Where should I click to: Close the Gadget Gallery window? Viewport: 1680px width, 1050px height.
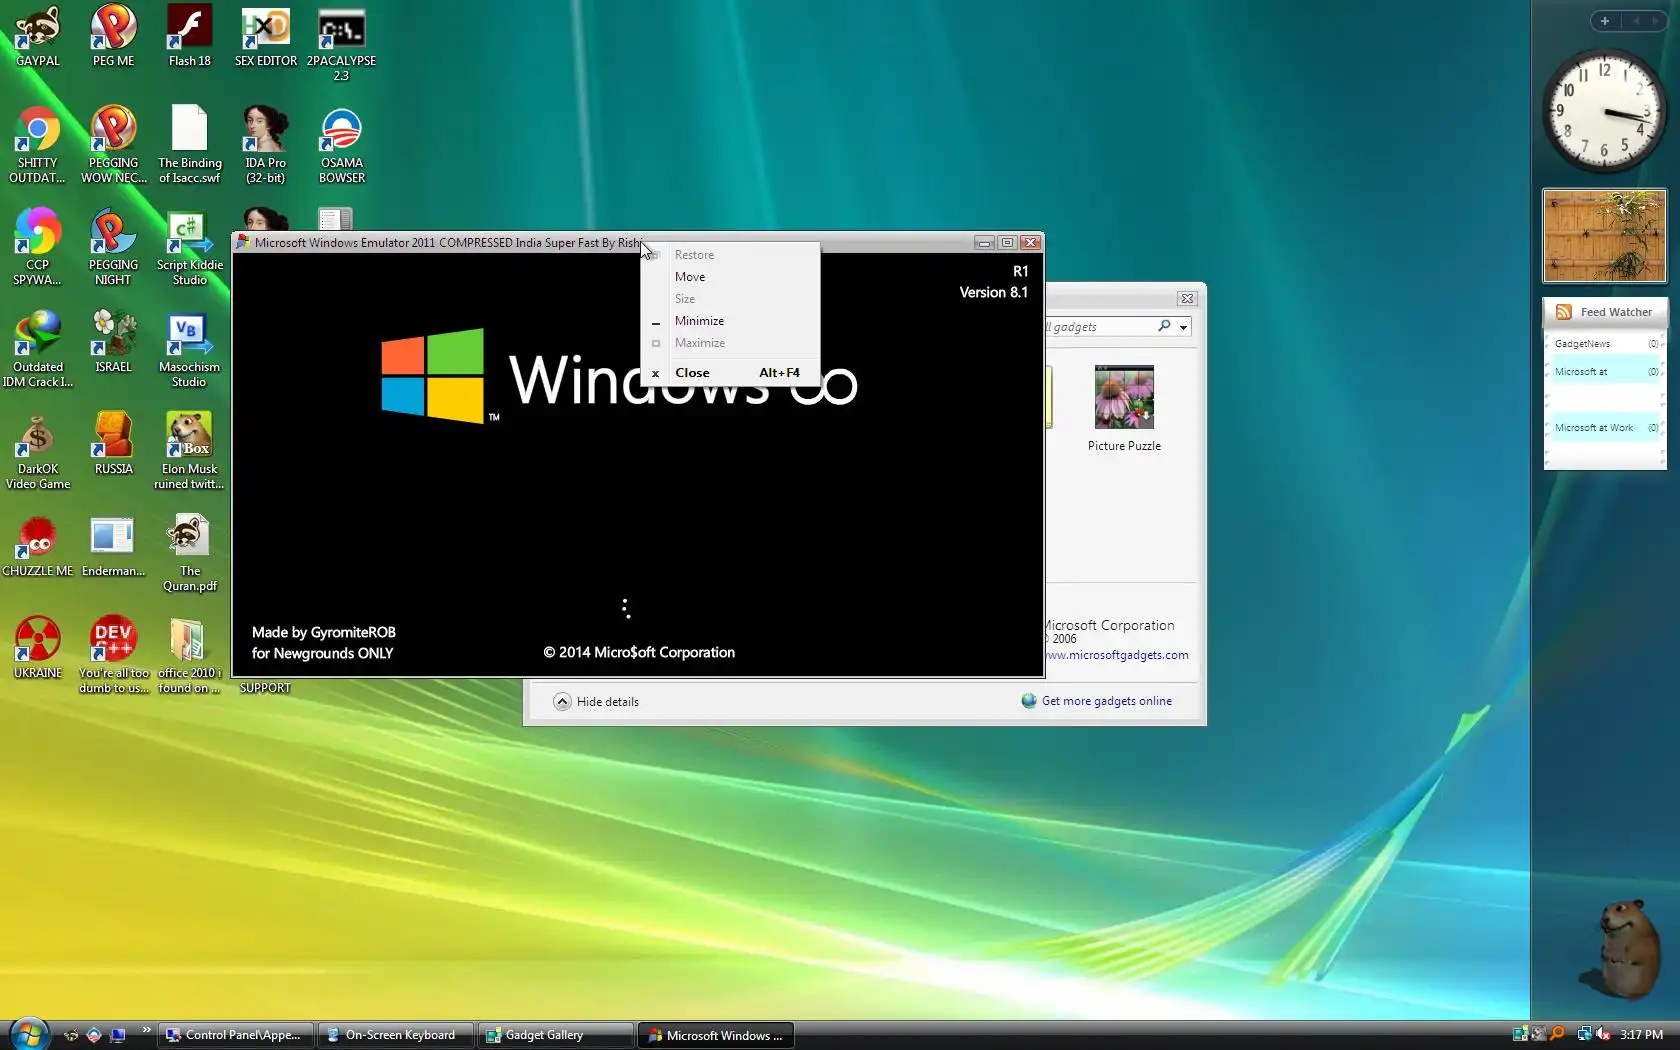[1186, 298]
